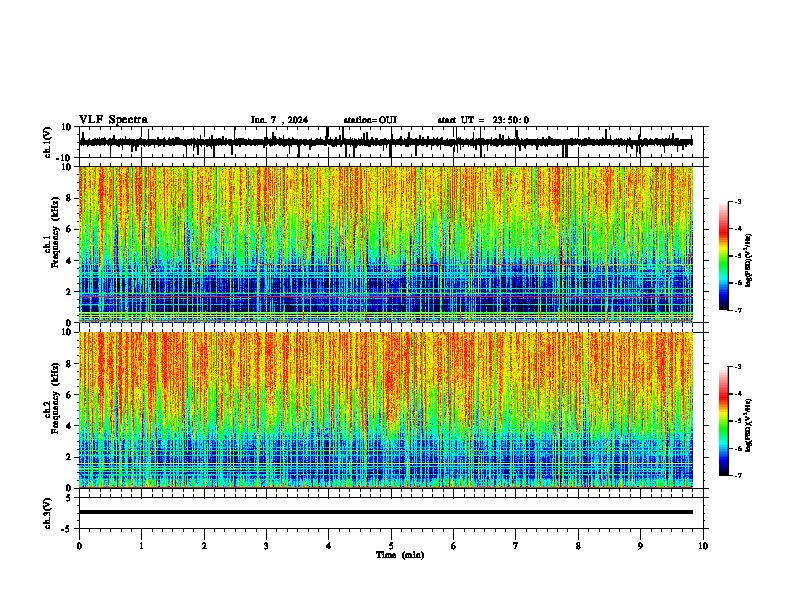Click time axis tick label "7"
This screenshot has height=612, width=792.
tap(516, 546)
